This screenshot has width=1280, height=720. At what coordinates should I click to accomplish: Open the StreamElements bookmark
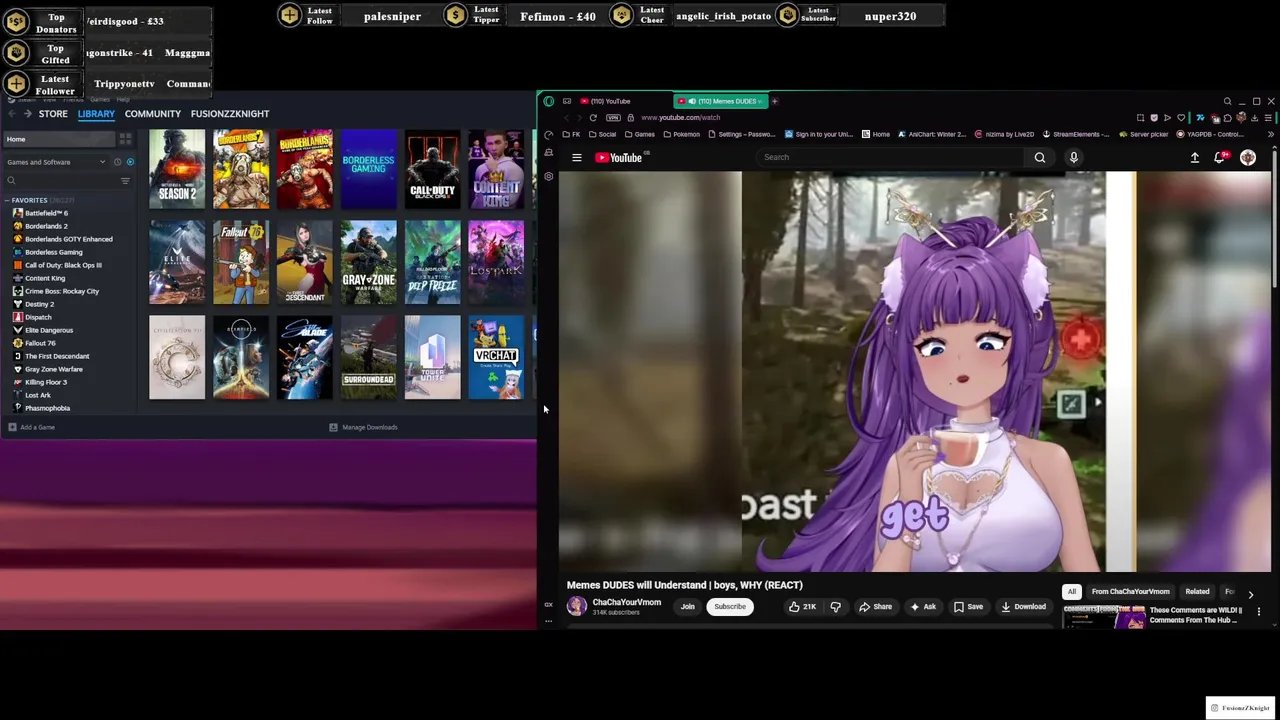[x=1075, y=134]
